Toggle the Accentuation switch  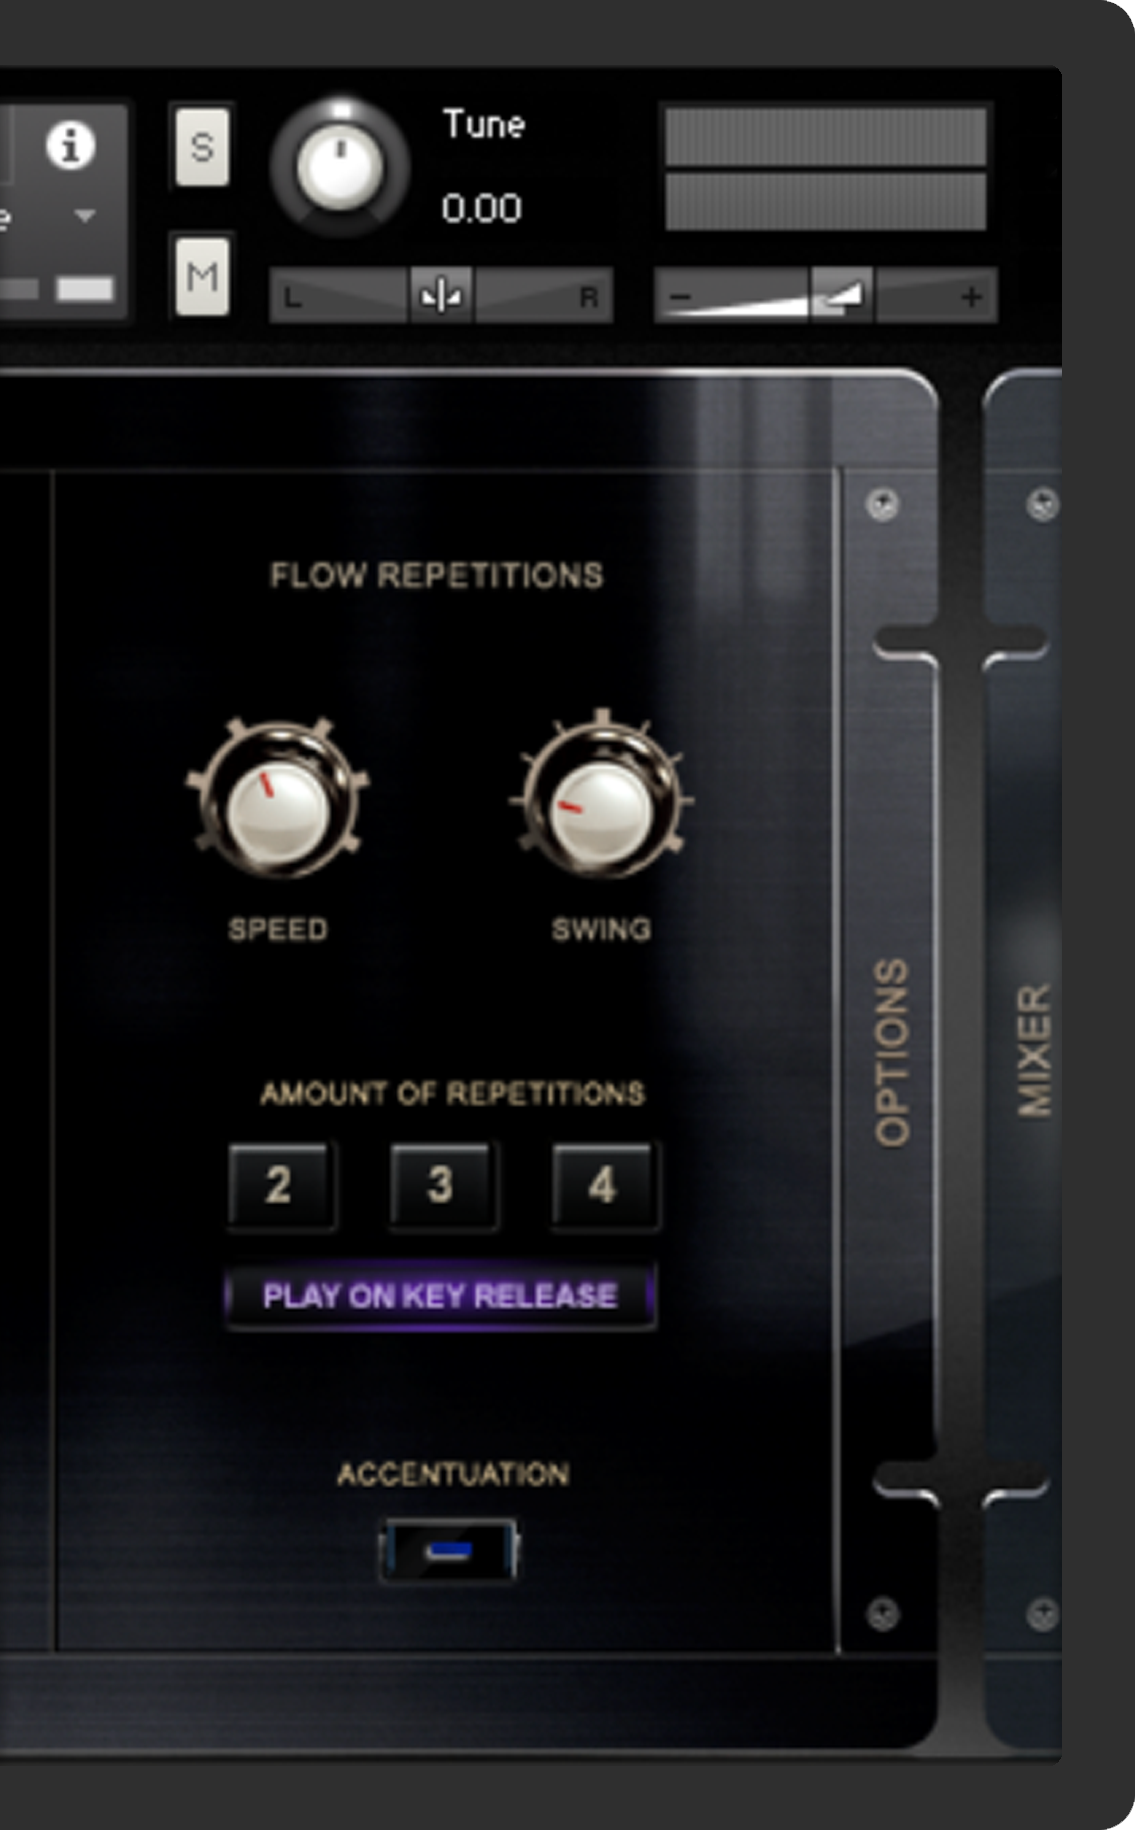[449, 1551]
